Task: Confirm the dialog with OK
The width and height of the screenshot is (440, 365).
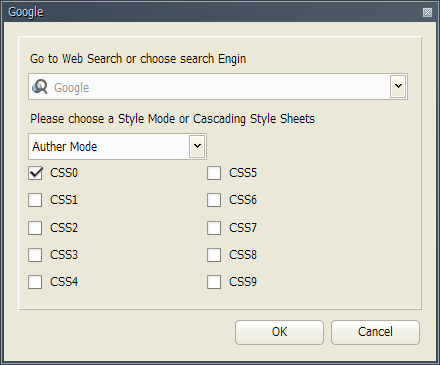Action: tap(279, 332)
